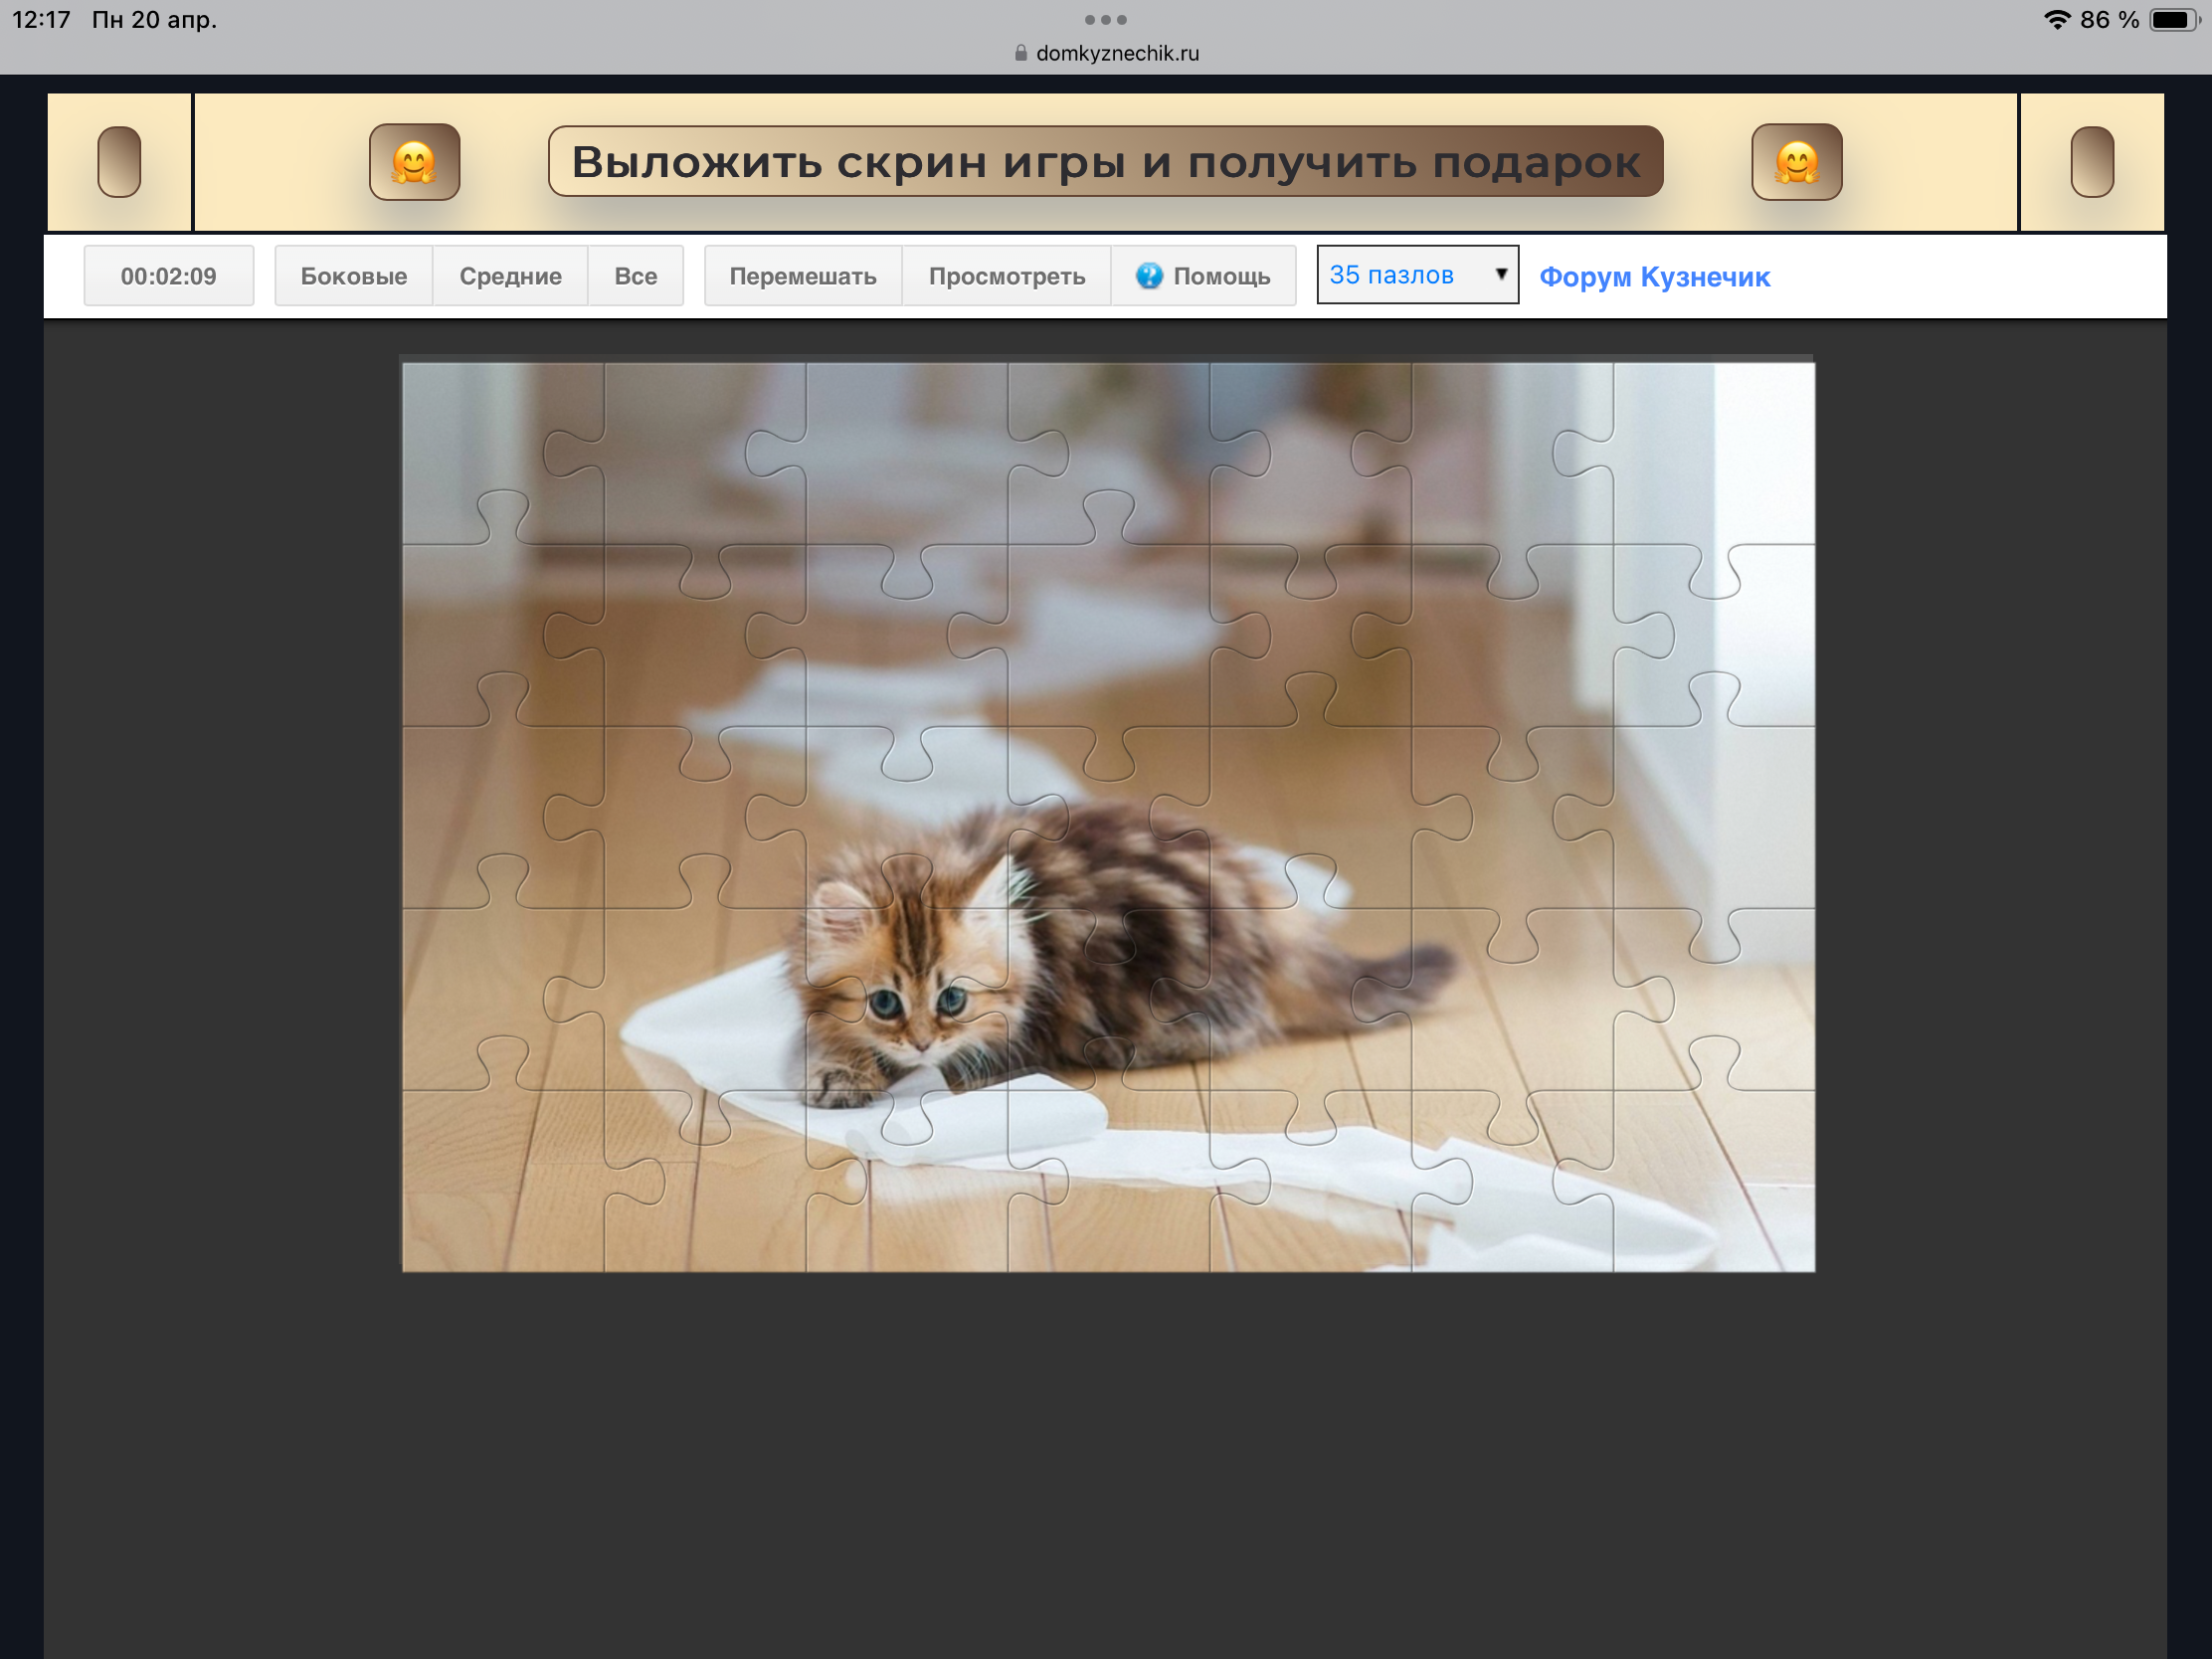
Task: Tap the battery indicator icon
Action: [x=2176, y=20]
